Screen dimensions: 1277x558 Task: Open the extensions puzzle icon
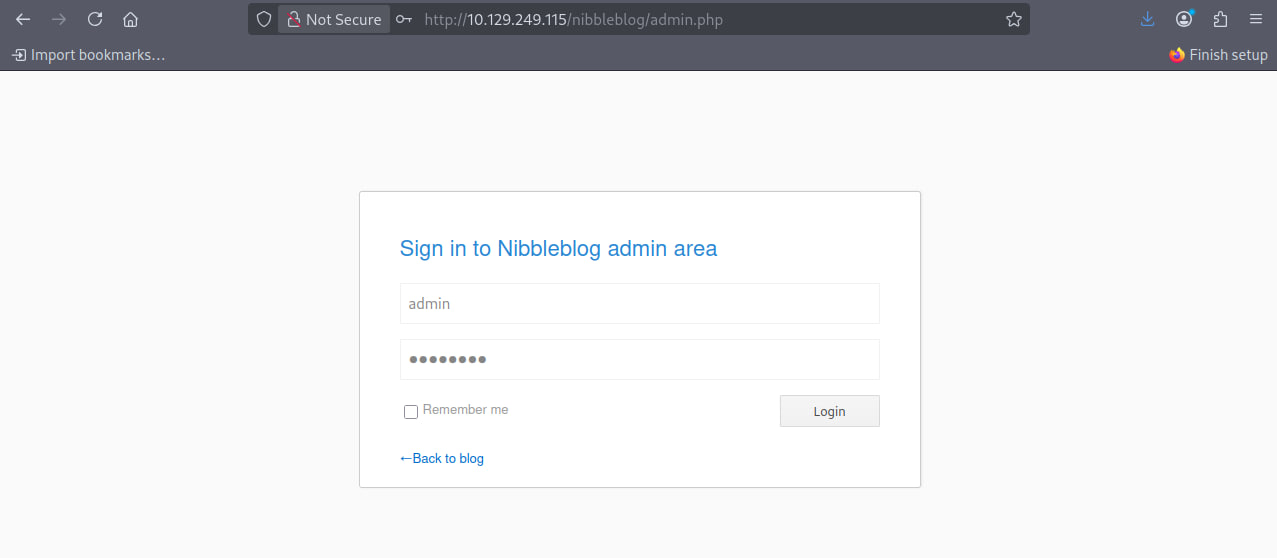[x=1220, y=19]
